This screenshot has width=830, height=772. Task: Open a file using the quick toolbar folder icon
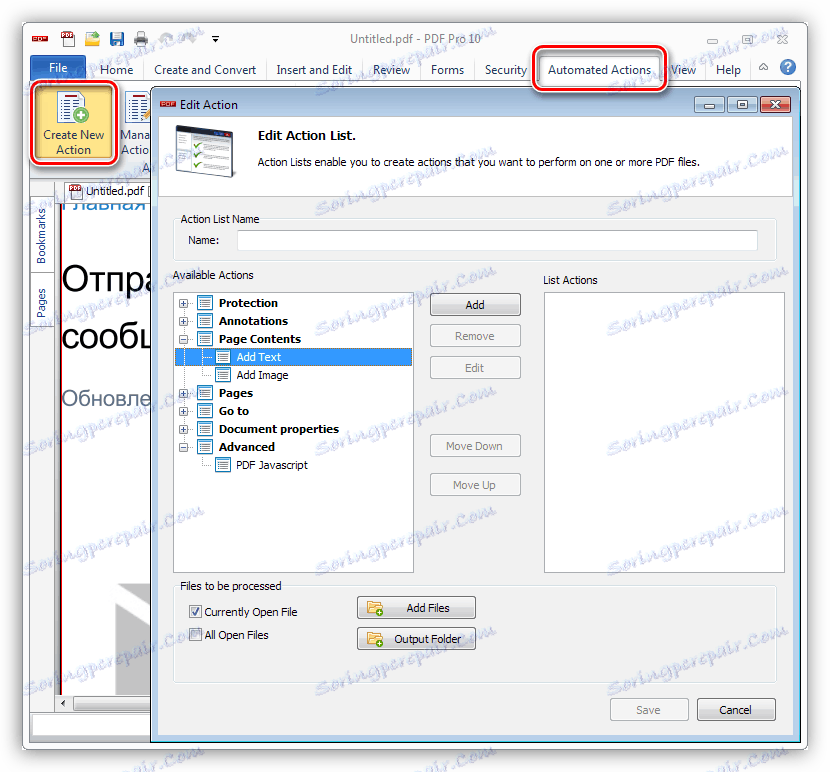(93, 39)
